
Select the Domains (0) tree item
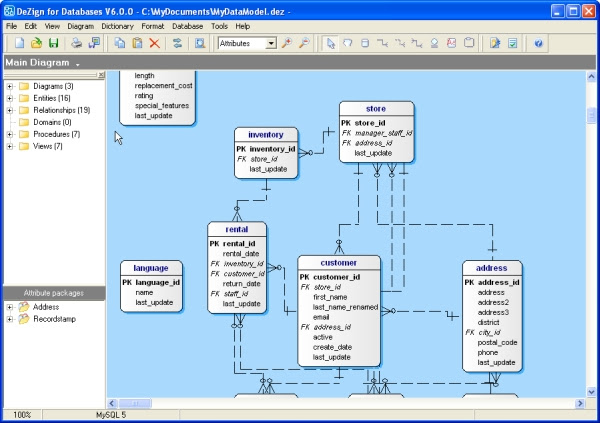tap(52, 122)
